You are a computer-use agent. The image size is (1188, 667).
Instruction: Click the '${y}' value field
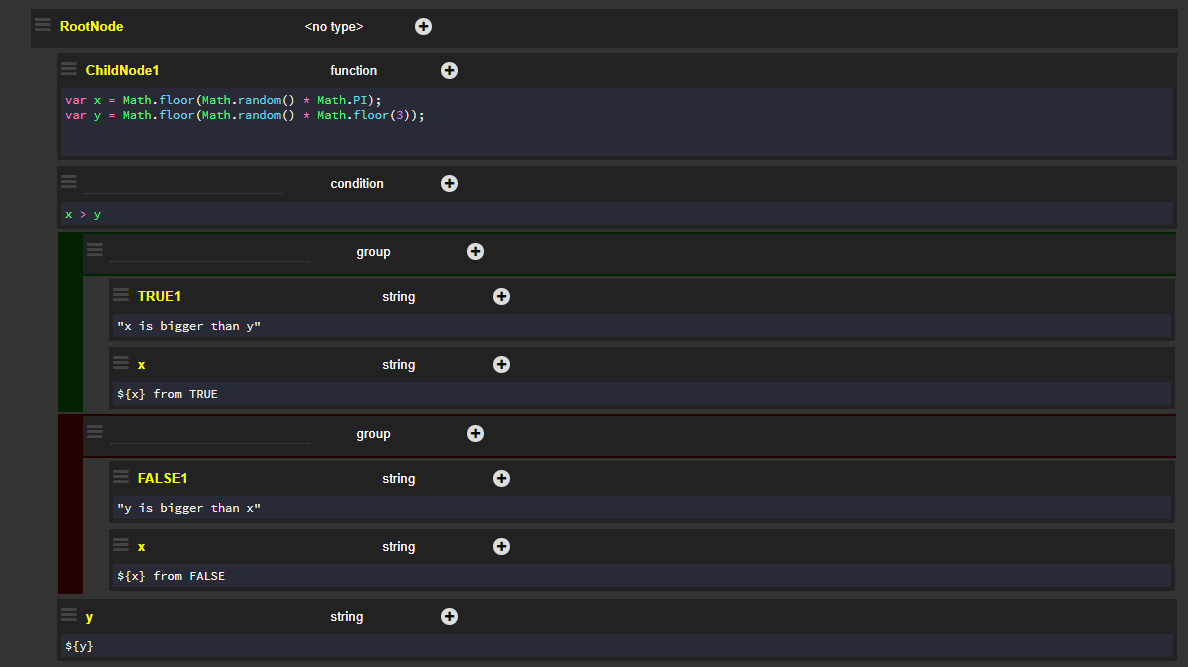(x=617, y=646)
